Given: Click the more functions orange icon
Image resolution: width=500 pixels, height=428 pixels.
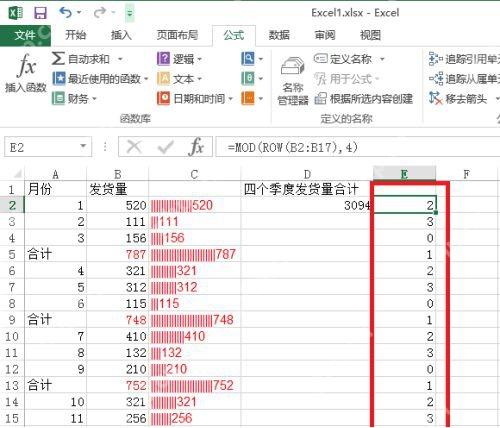Looking at the screenshot, I should coord(248,98).
